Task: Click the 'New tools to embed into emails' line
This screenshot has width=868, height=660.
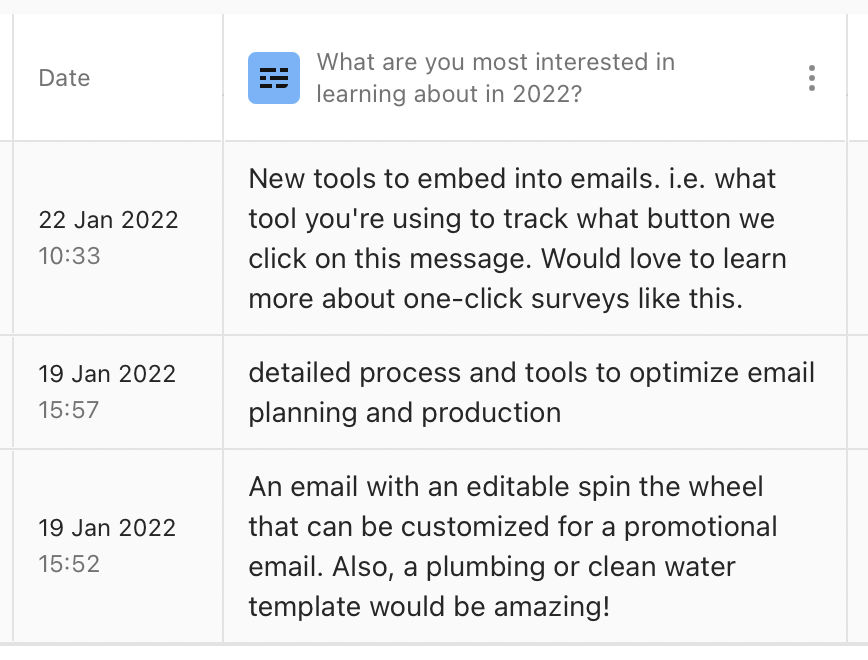Action: tap(512, 178)
